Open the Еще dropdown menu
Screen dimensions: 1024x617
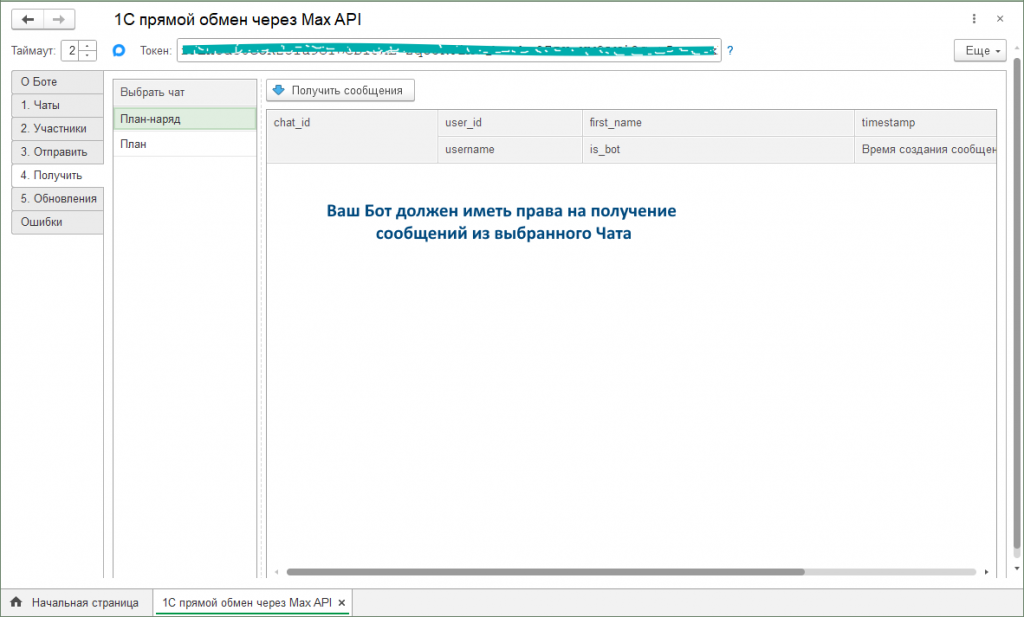(980, 50)
